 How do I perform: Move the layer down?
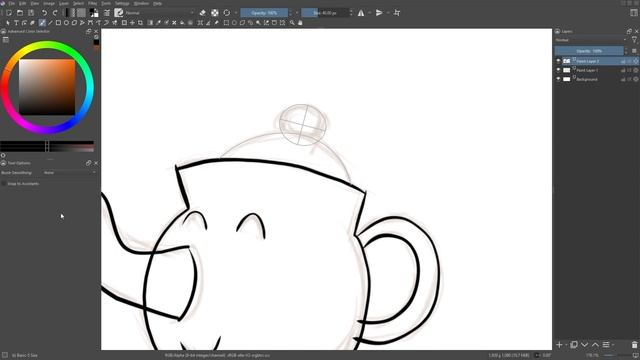pos(584,345)
